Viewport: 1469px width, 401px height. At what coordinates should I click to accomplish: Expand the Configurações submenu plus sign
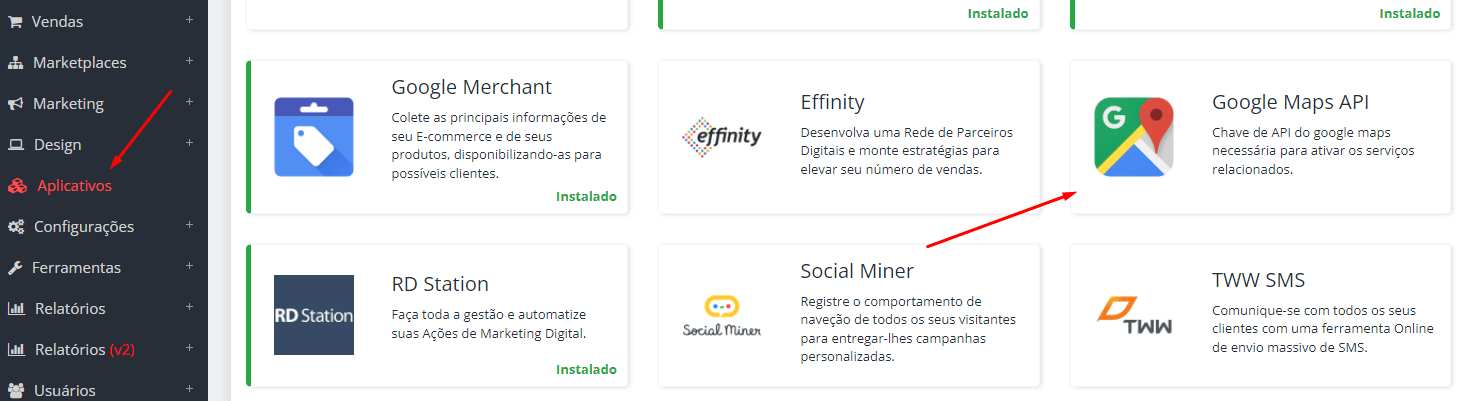pyautogui.click(x=189, y=225)
